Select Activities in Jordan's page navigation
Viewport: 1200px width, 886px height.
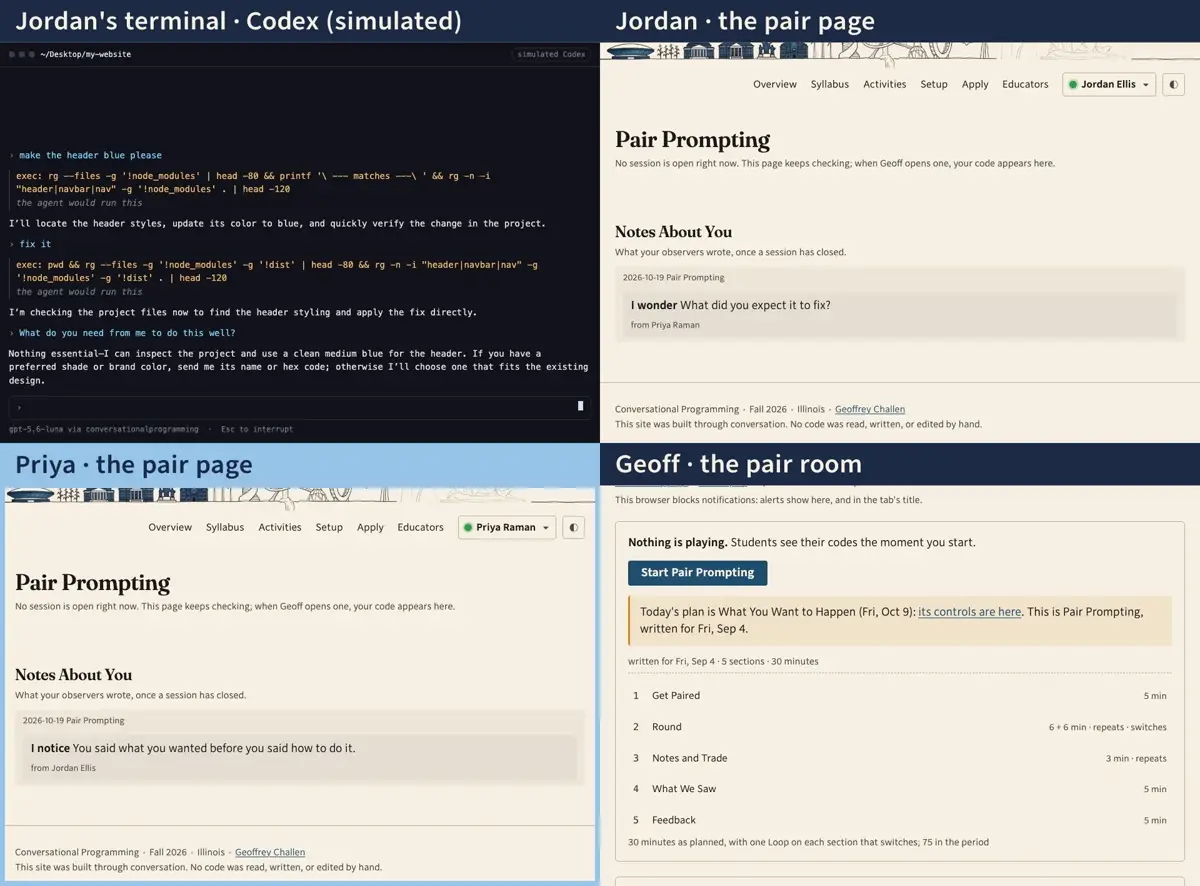tap(885, 84)
